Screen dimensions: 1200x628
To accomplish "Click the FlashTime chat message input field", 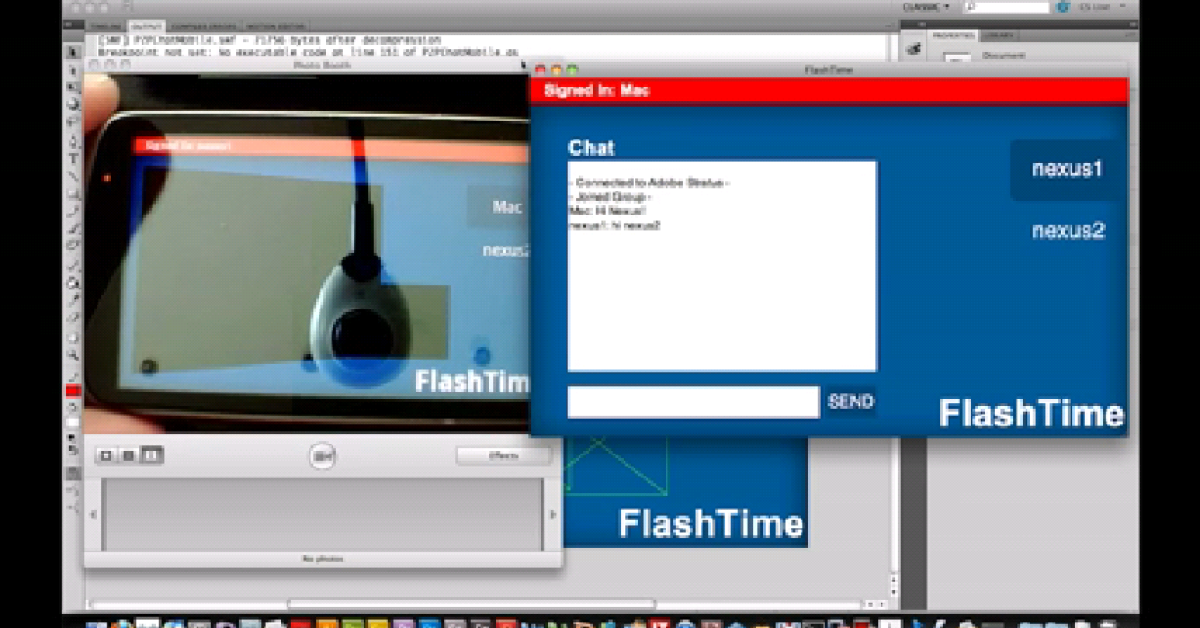I will 693,402.
